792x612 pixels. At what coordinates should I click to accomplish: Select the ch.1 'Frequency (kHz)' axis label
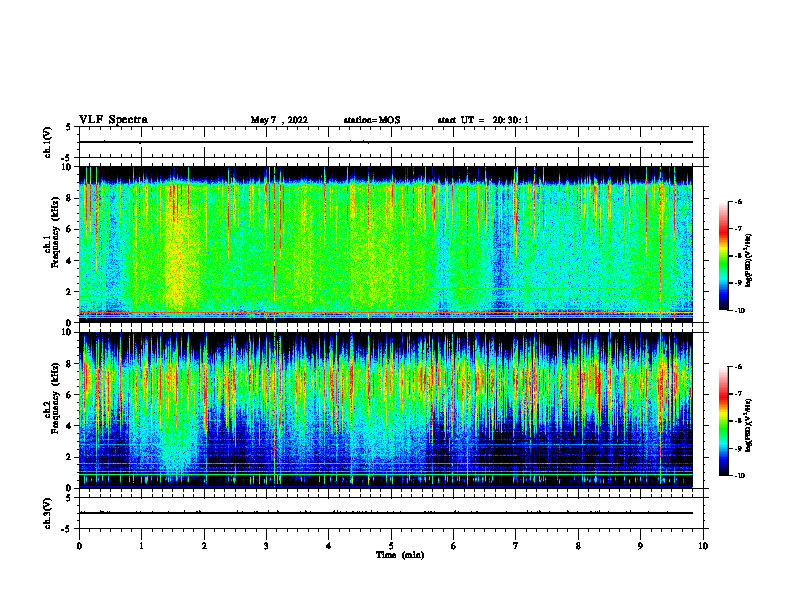(x=55, y=233)
